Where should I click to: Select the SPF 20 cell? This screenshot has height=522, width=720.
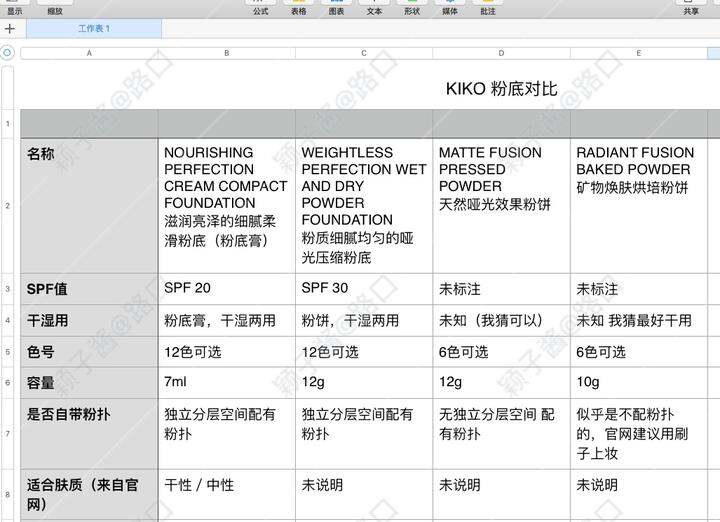pos(227,289)
